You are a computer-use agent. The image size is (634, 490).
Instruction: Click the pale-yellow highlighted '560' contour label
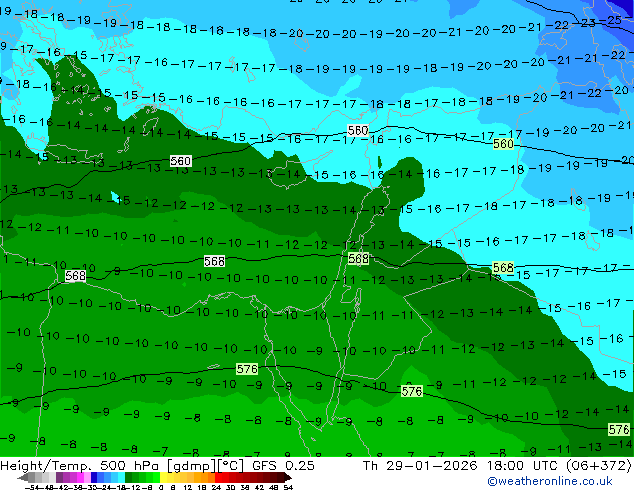[x=503, y=144]
